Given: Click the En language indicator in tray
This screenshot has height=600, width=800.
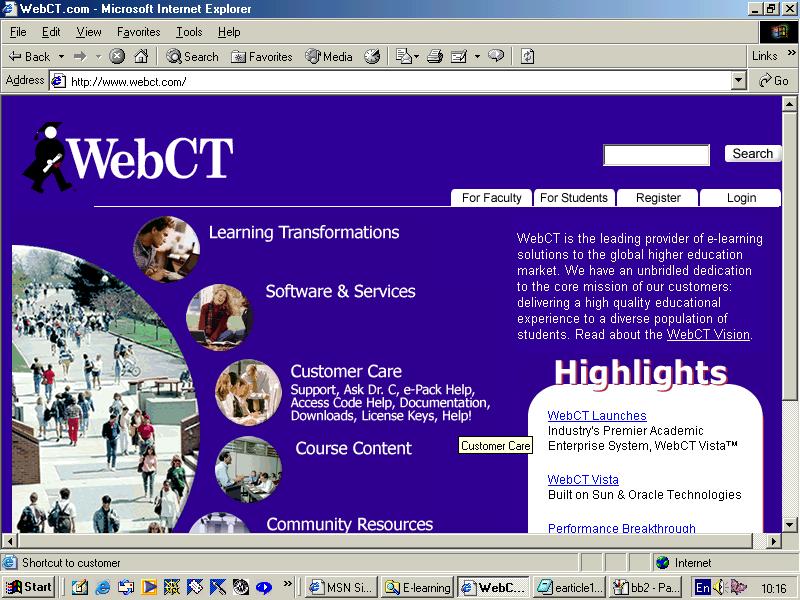Looking at the screenshot, I should [x=703, y=588].
